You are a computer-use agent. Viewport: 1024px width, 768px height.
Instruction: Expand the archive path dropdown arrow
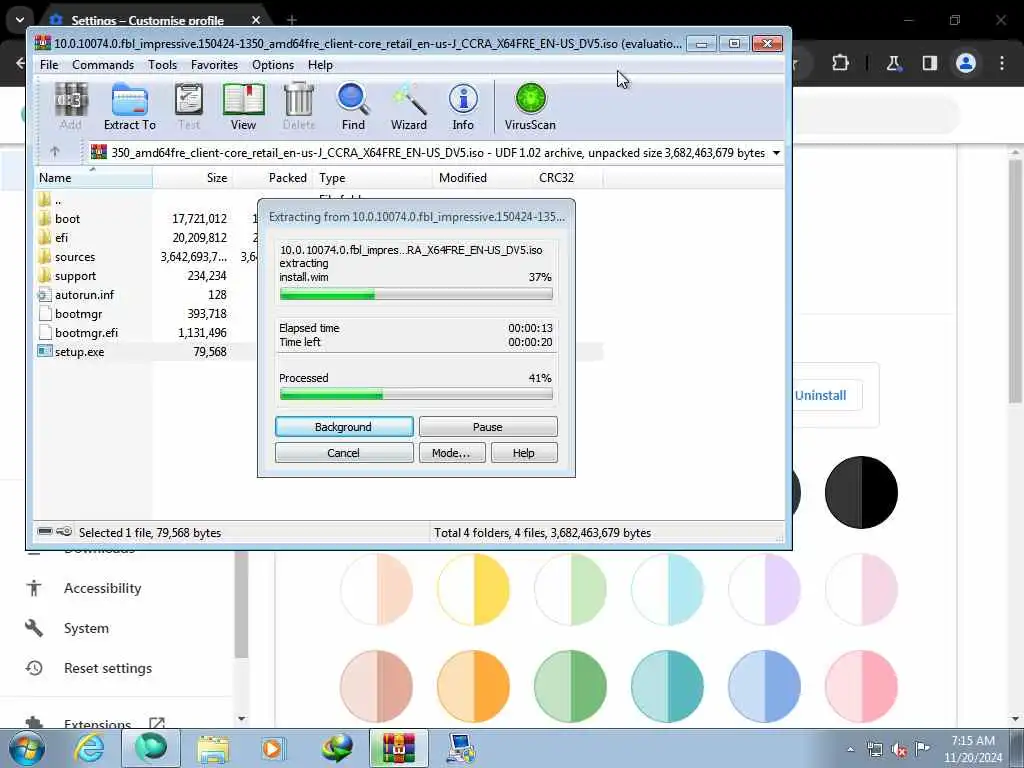point(776,153)
